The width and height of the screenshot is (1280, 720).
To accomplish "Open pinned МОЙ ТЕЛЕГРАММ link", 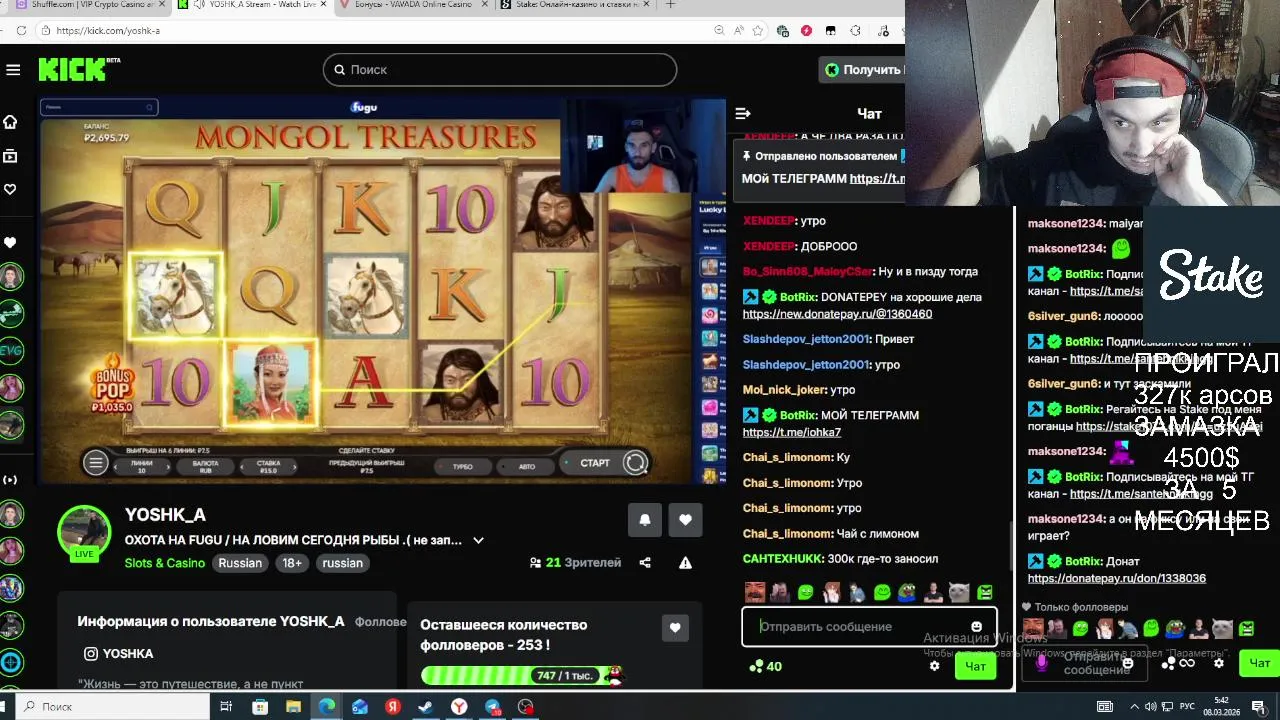I will [877, 179].
